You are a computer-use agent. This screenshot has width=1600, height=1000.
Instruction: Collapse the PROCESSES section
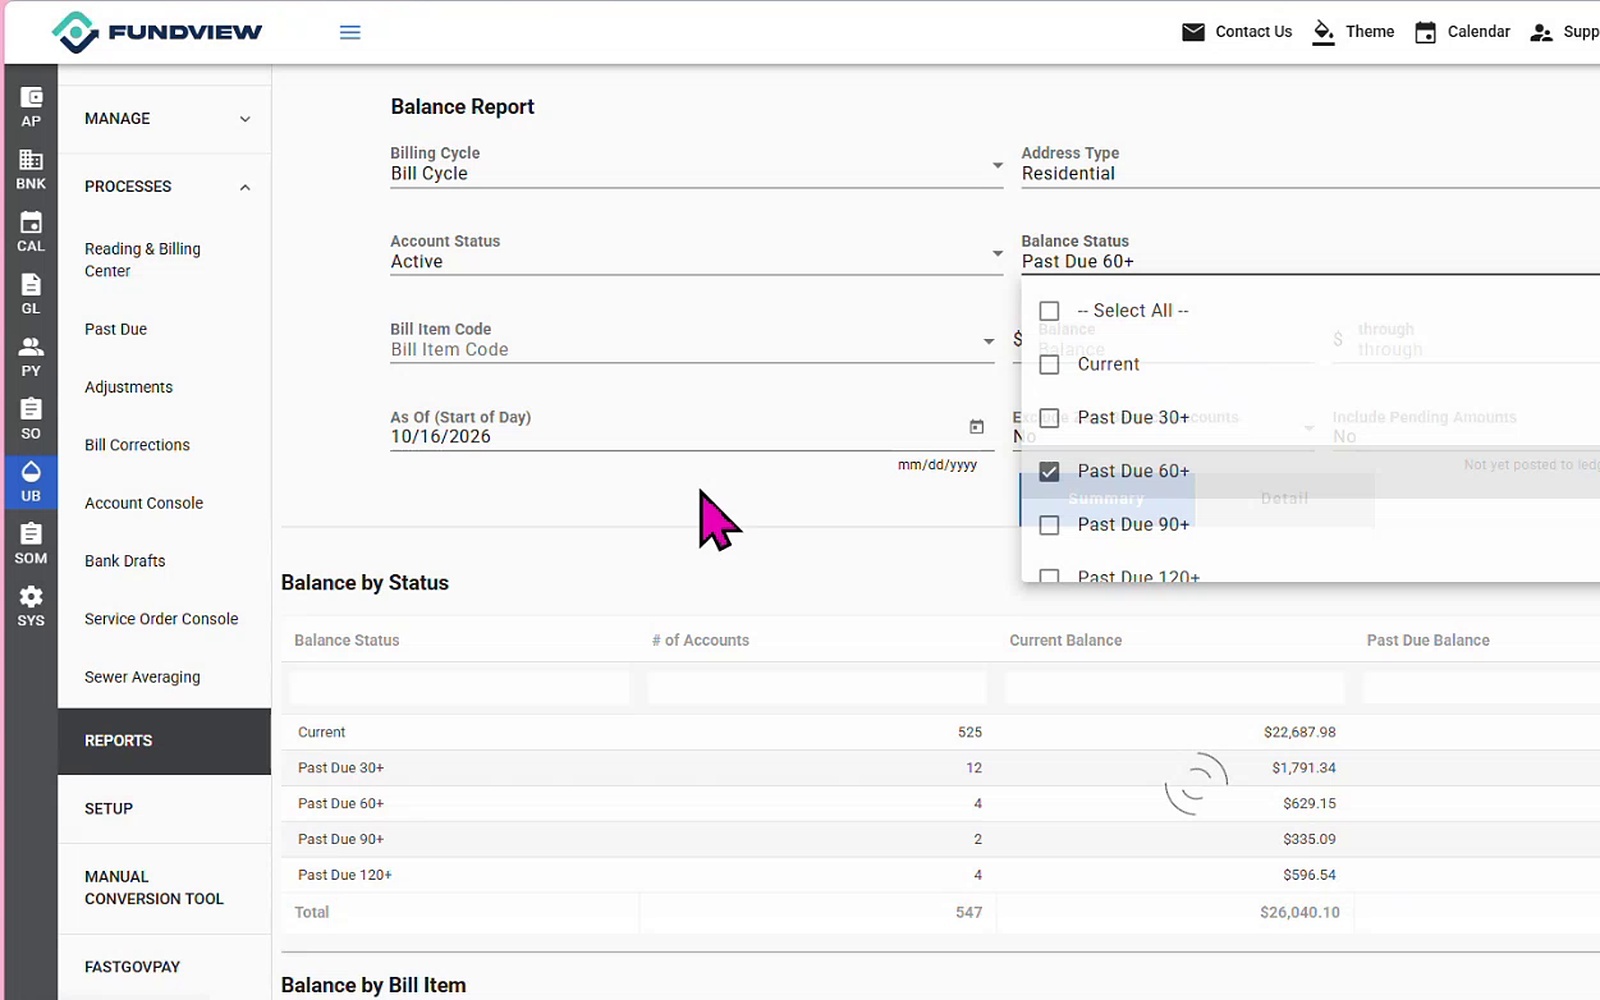[164, 187]
